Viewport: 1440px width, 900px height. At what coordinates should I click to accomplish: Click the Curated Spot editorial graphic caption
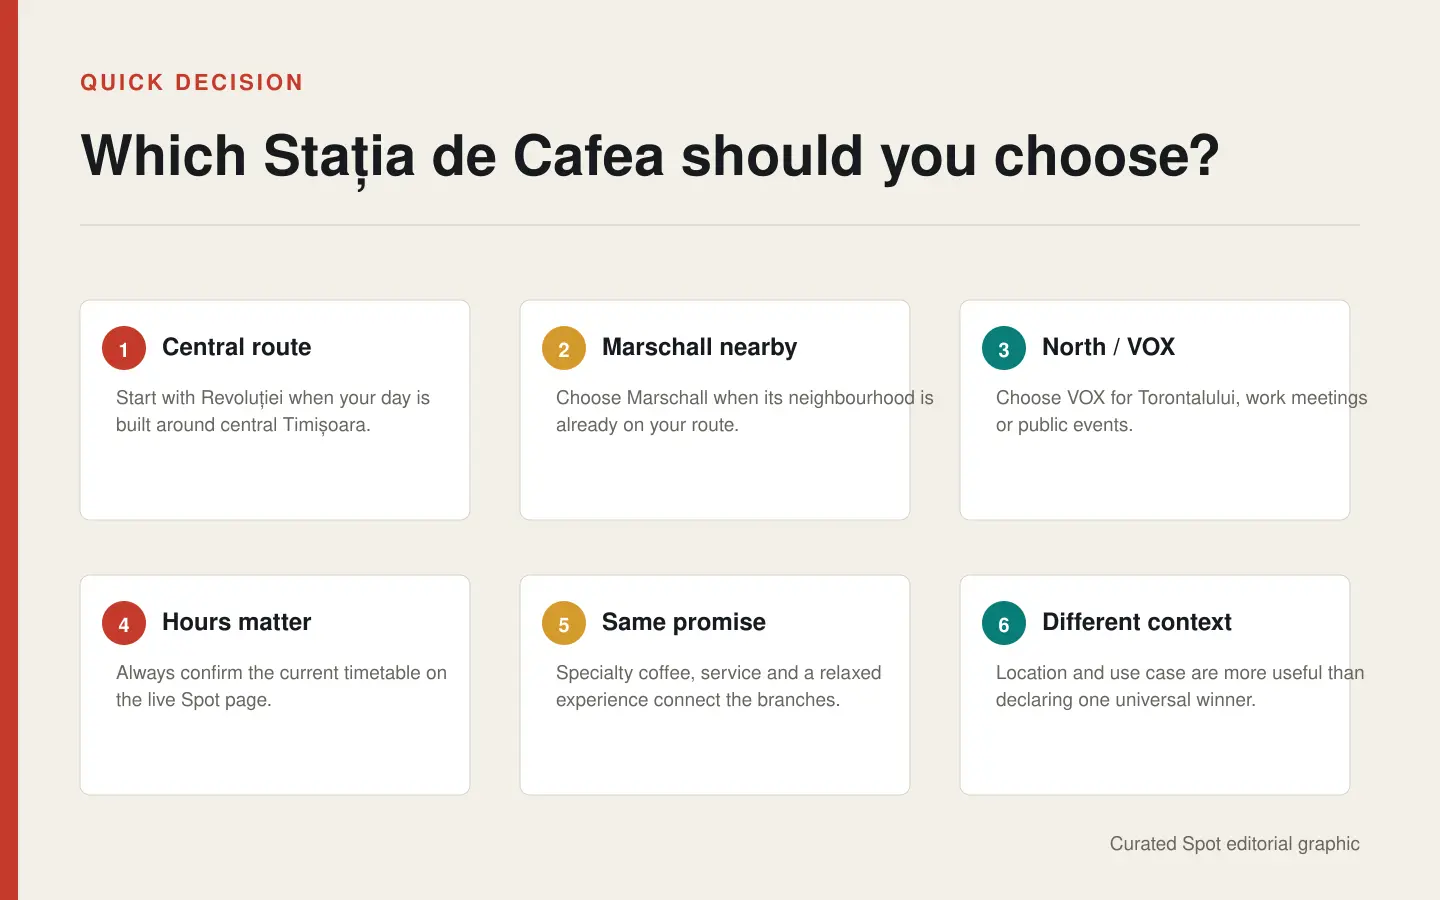(x=1235, y=843)
